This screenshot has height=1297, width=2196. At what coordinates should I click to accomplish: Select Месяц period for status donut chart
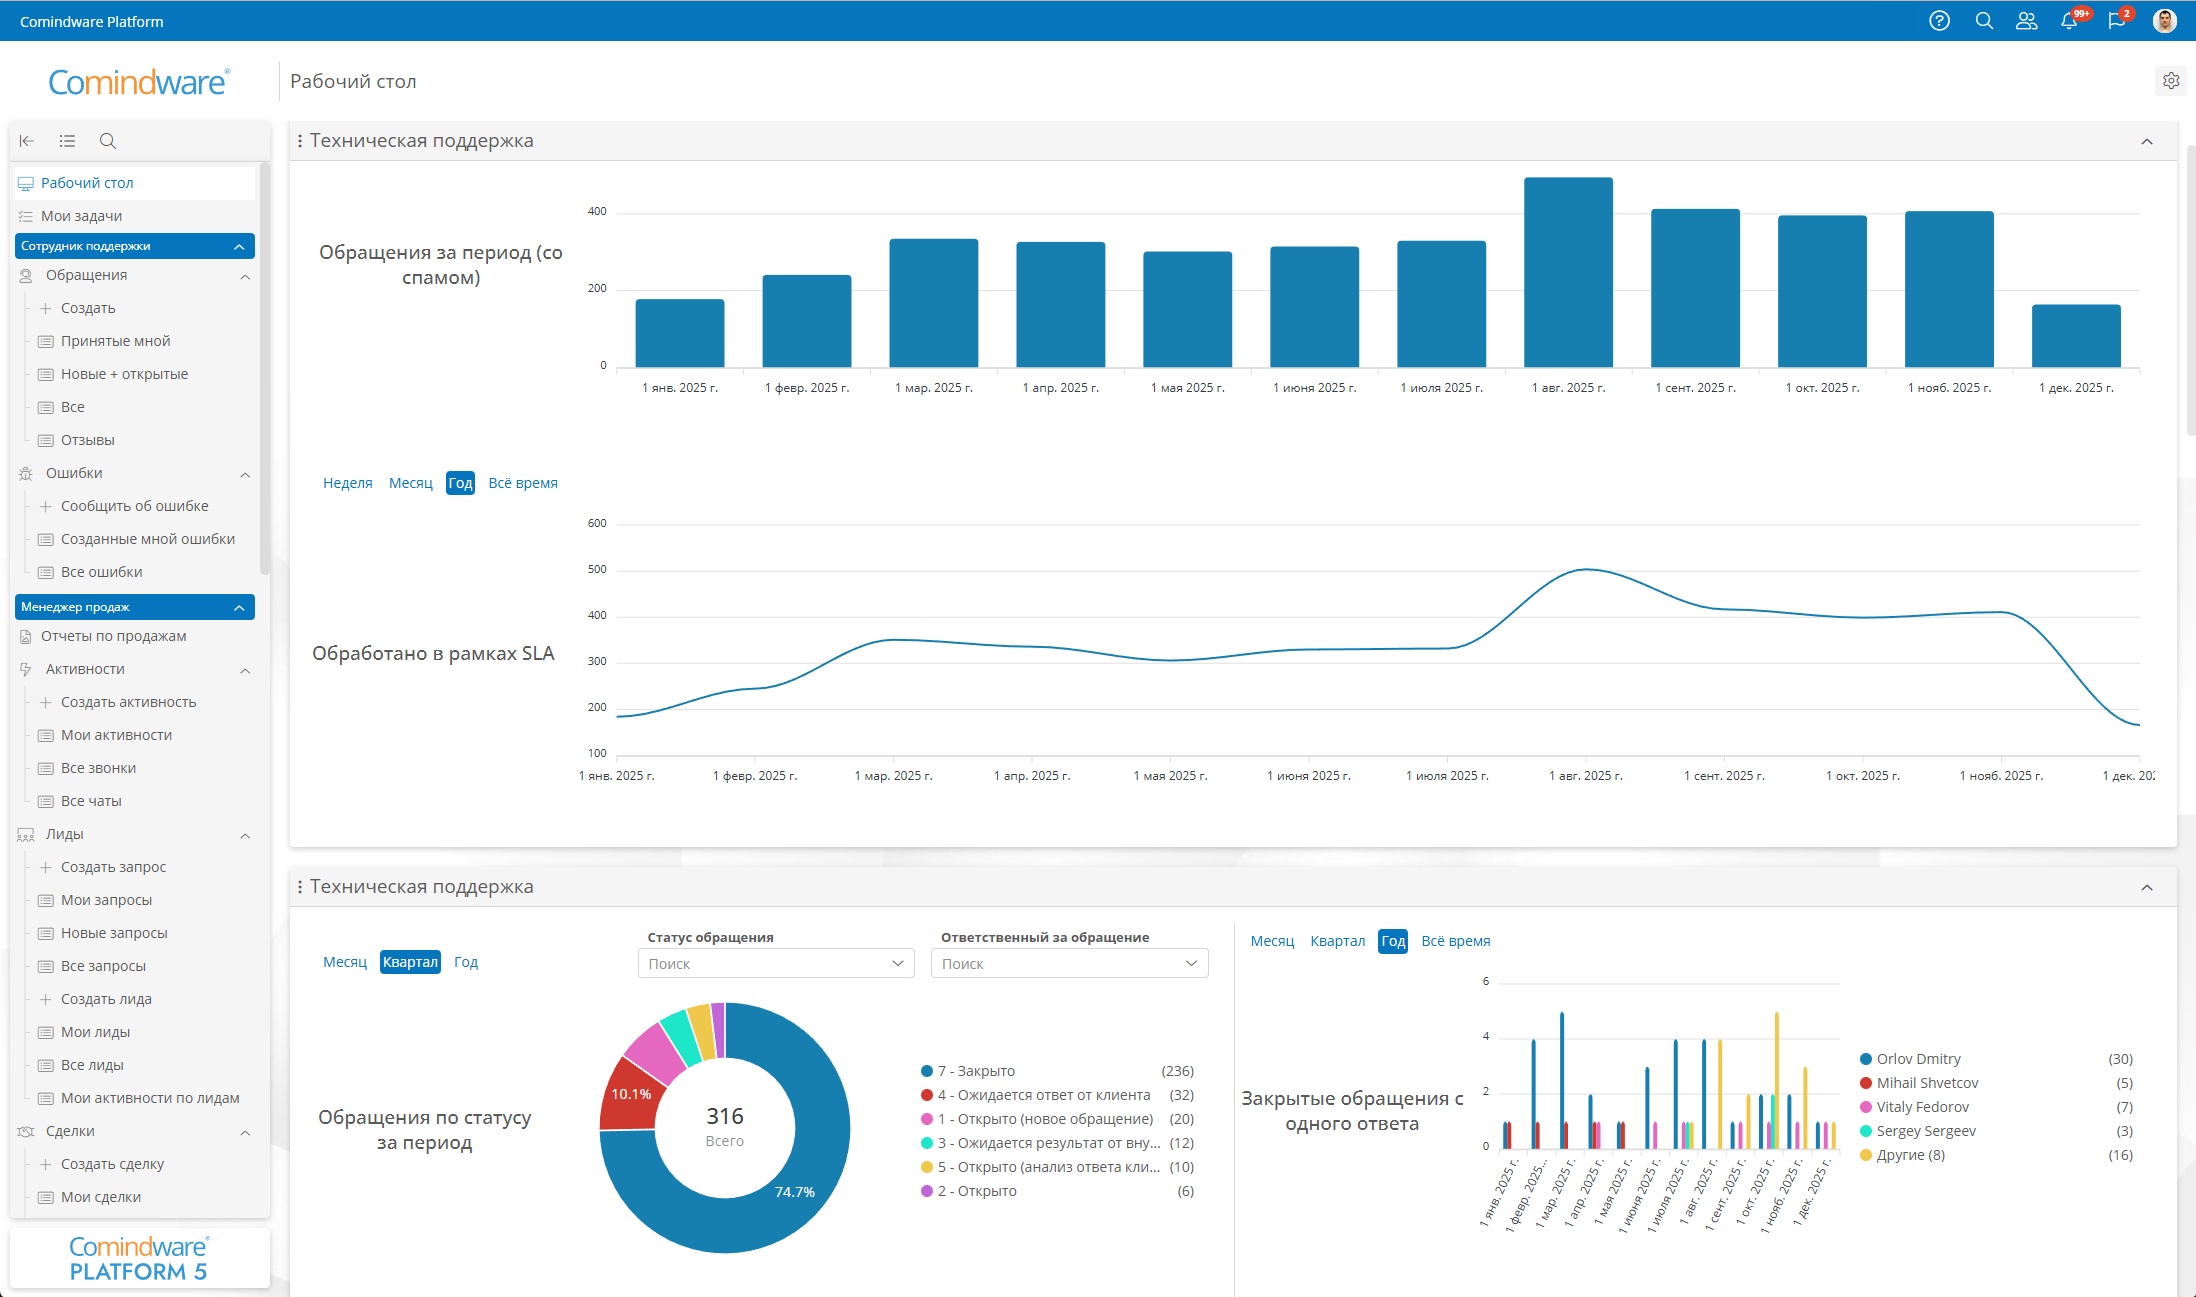[x=345, y=962]
